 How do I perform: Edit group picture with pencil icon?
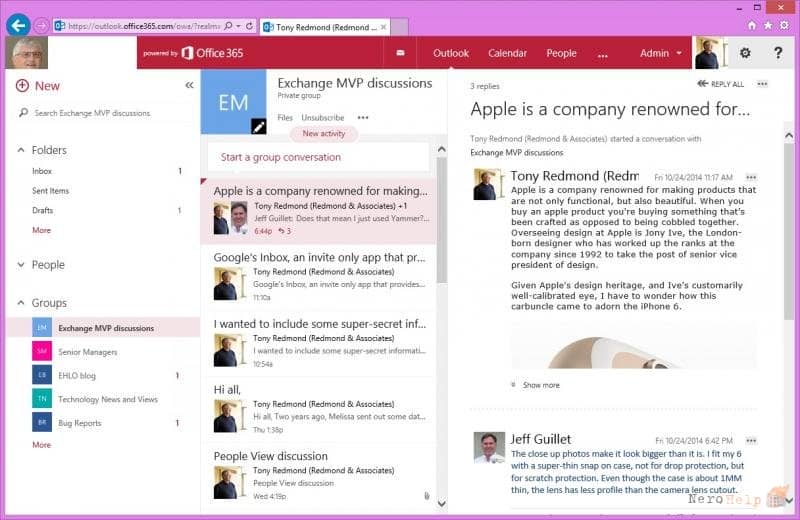point(259,127)
